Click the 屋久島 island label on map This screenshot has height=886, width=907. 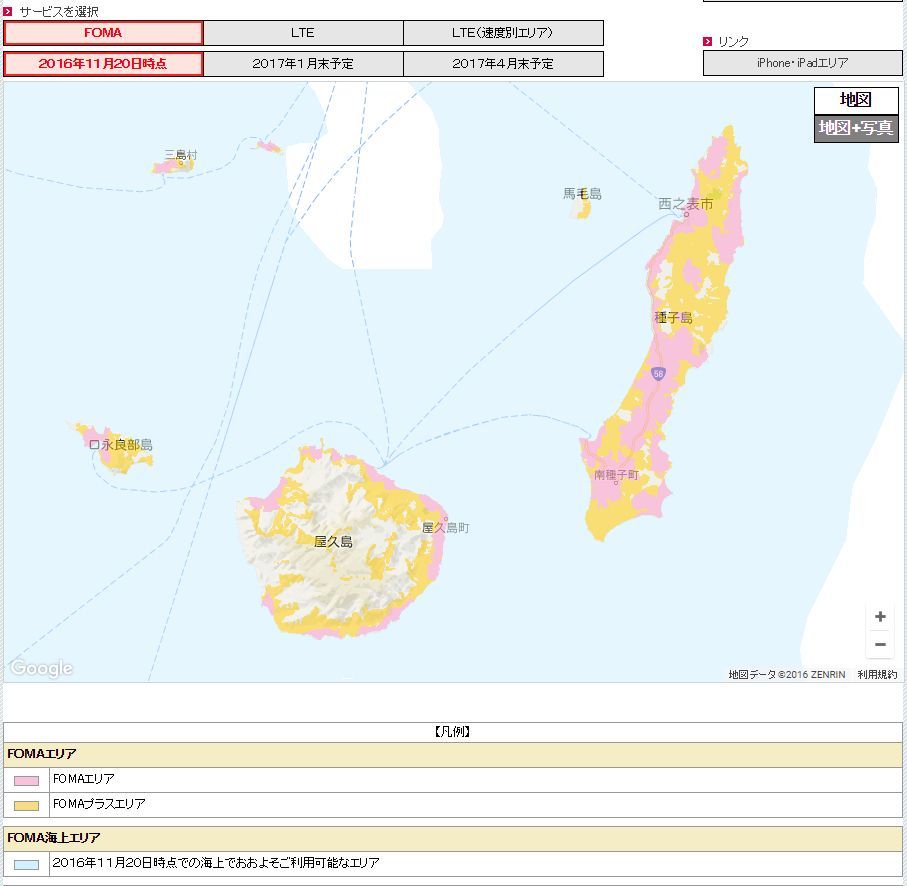[x=333, y=542]
